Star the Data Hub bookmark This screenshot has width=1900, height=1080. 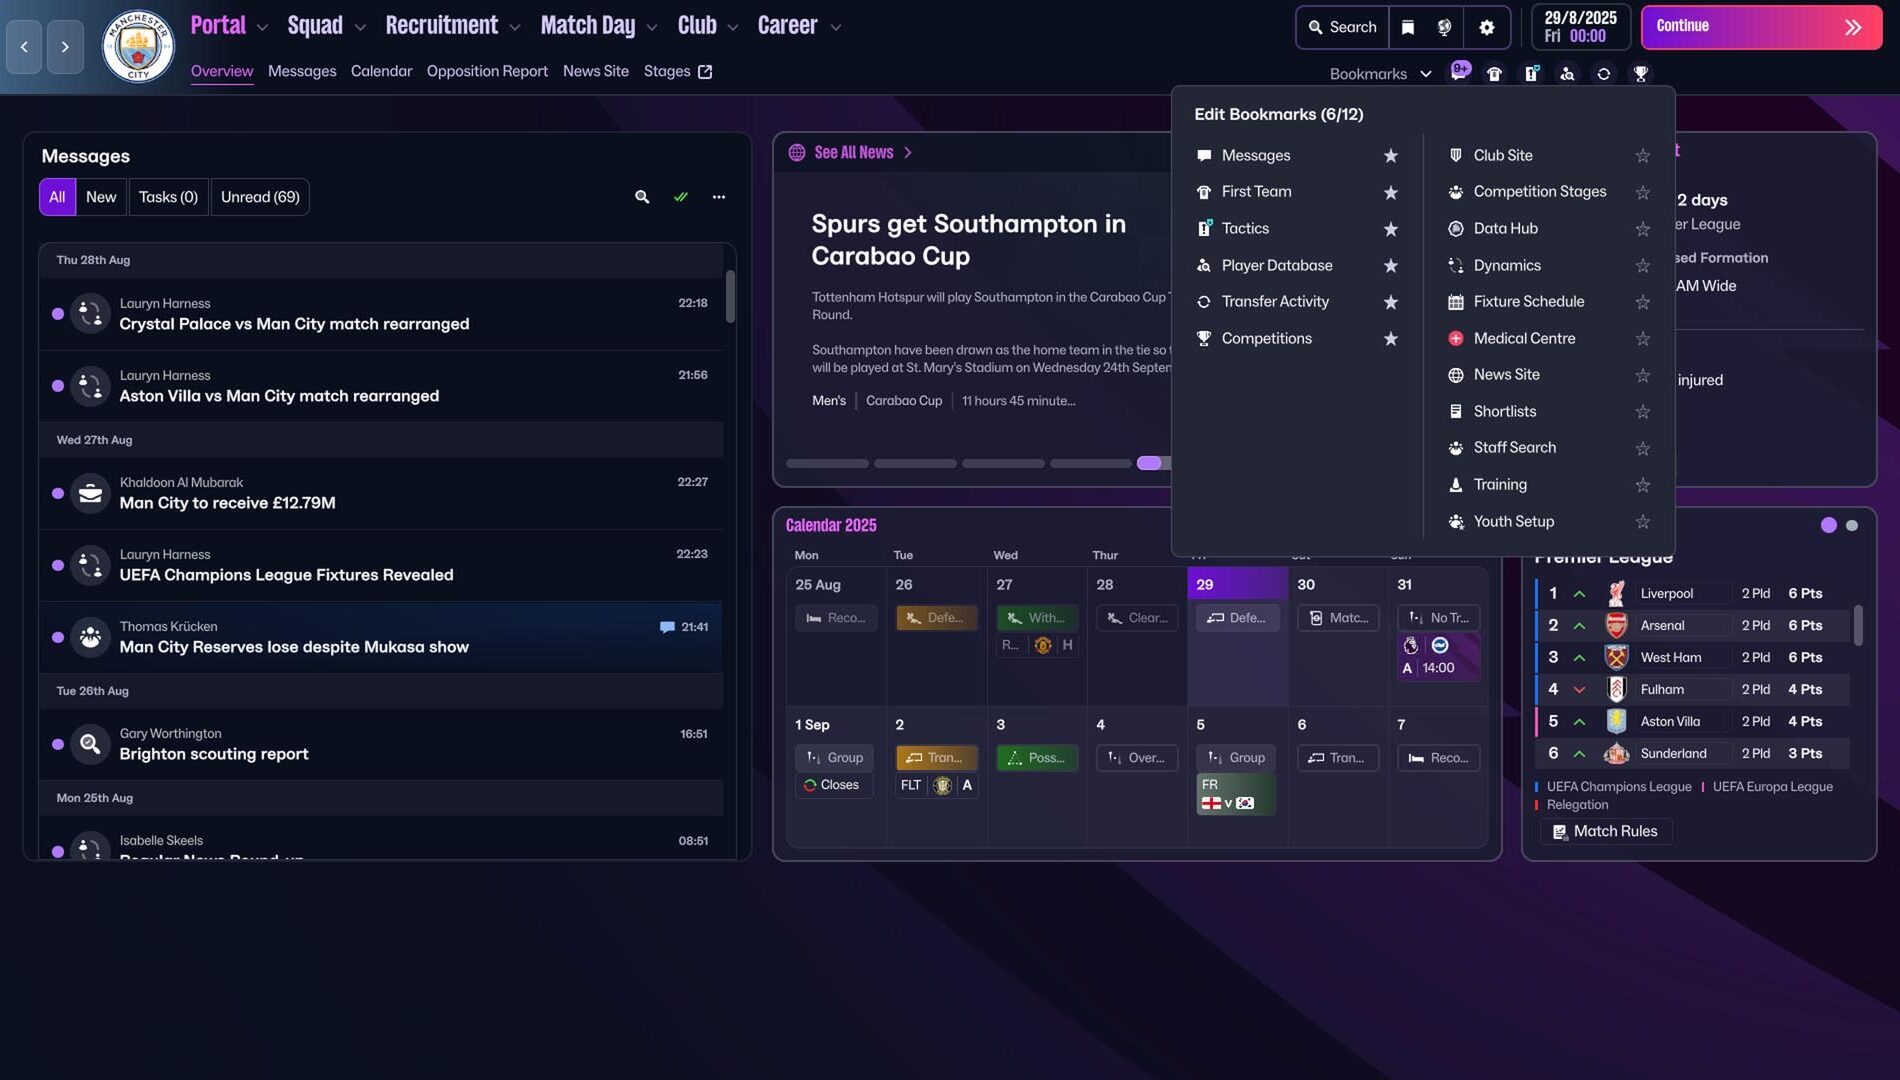pyautogui.click(x=1643, y=228)
